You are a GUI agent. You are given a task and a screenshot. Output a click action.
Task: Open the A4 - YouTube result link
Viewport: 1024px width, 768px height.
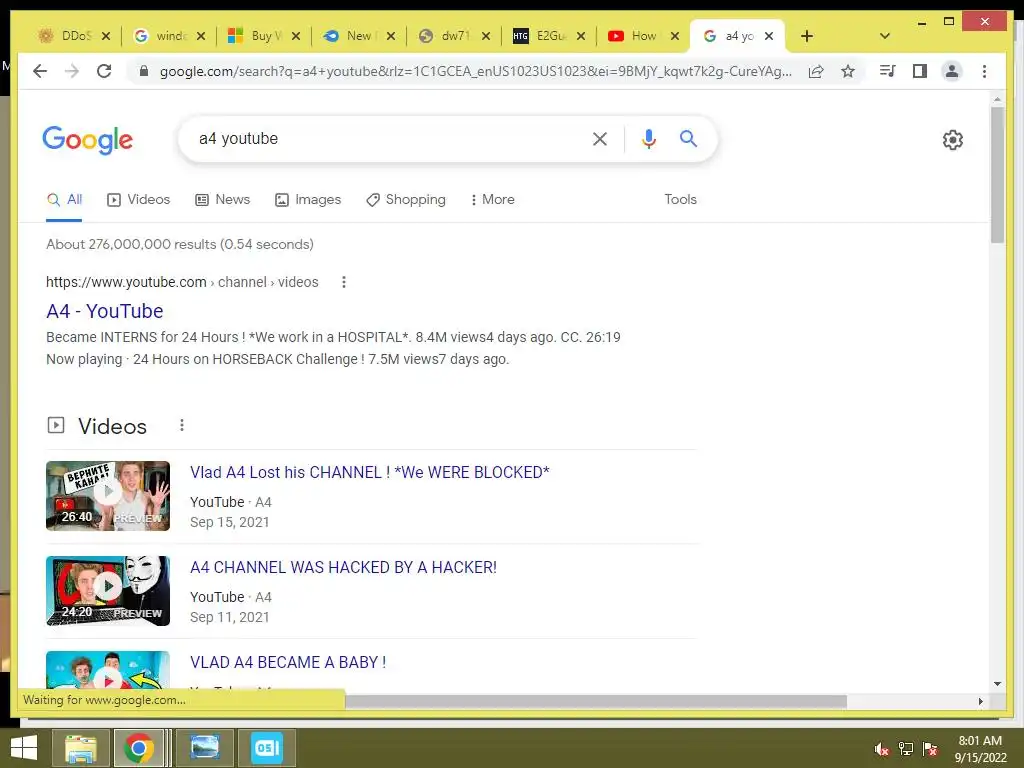104,311
